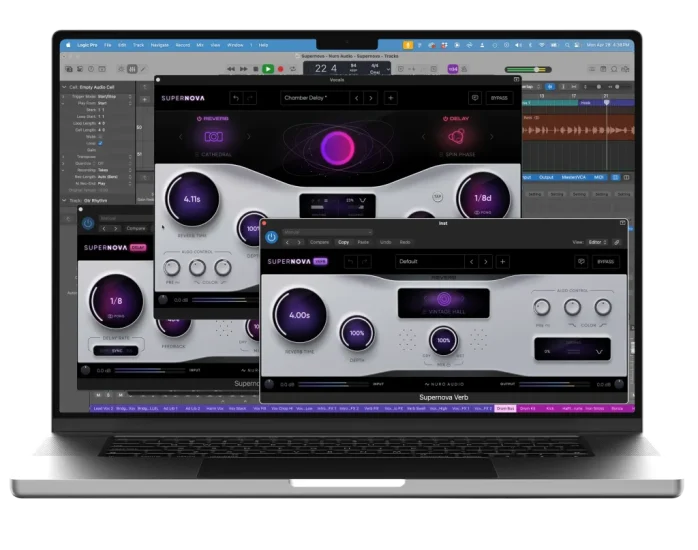Open the Record menu
This screenshot has height=550, width=698.
(x=183, y=45)
